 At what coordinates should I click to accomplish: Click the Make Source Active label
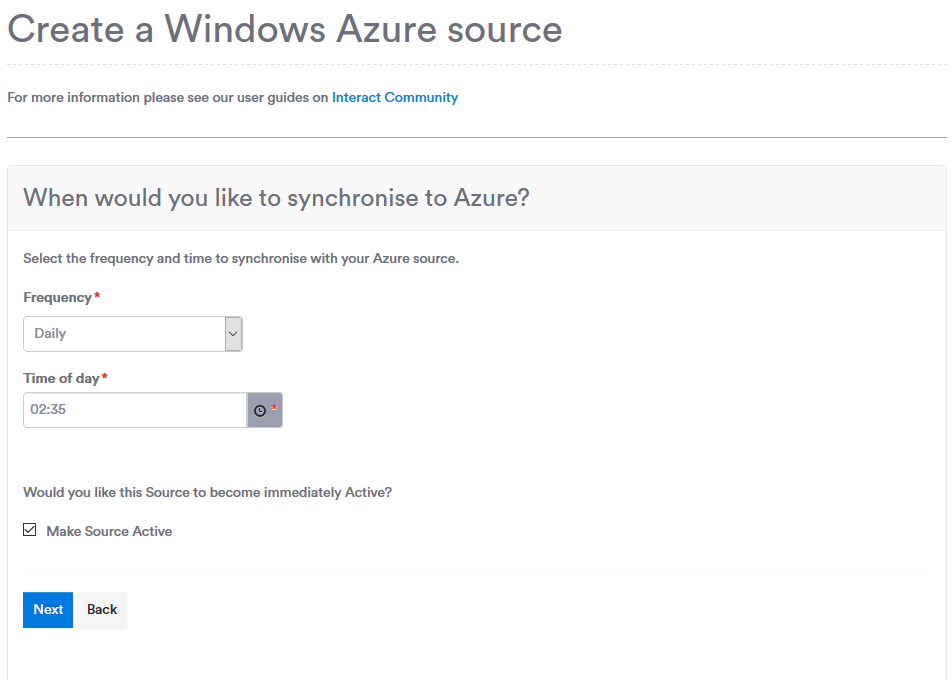pos(109,531)
